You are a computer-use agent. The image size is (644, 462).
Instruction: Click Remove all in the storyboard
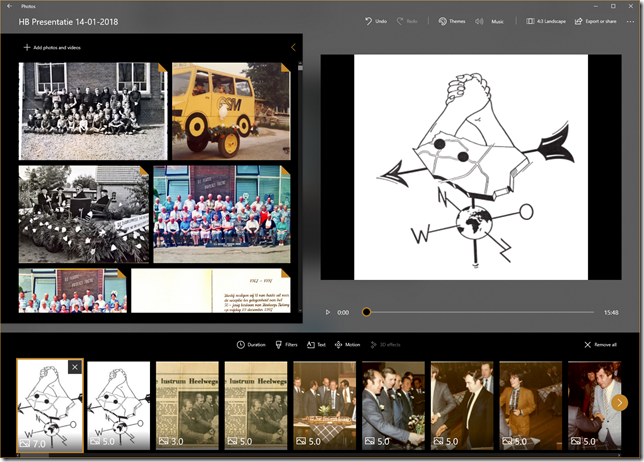coord(600,344)
